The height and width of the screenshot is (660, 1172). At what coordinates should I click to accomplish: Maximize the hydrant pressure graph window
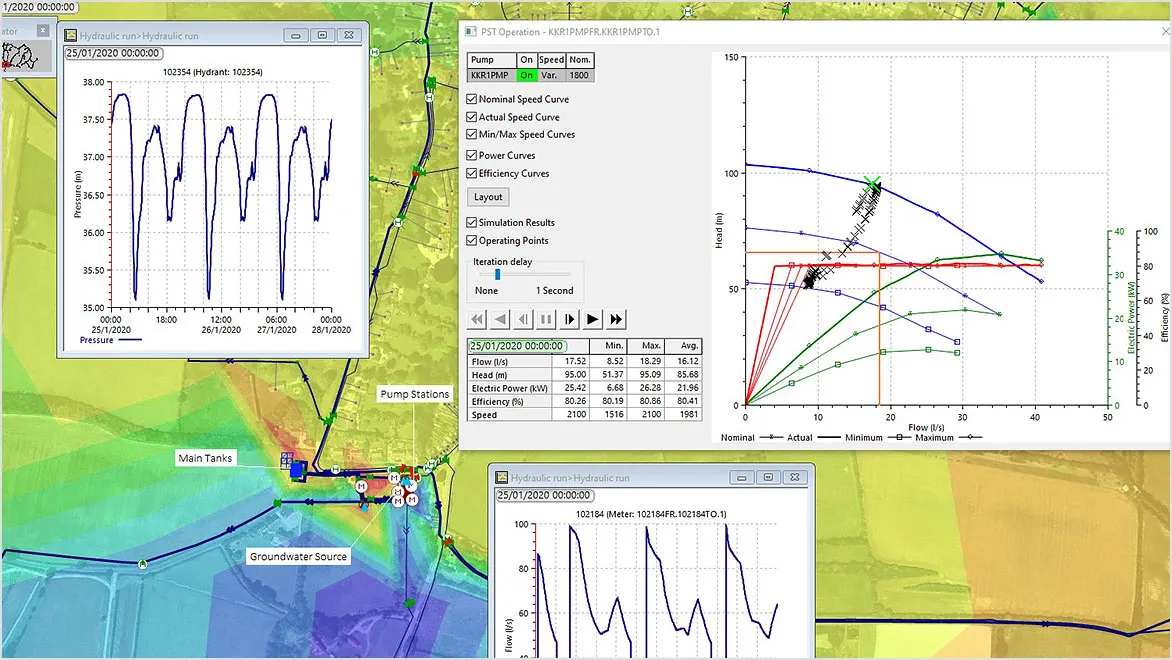click(323, 35)
